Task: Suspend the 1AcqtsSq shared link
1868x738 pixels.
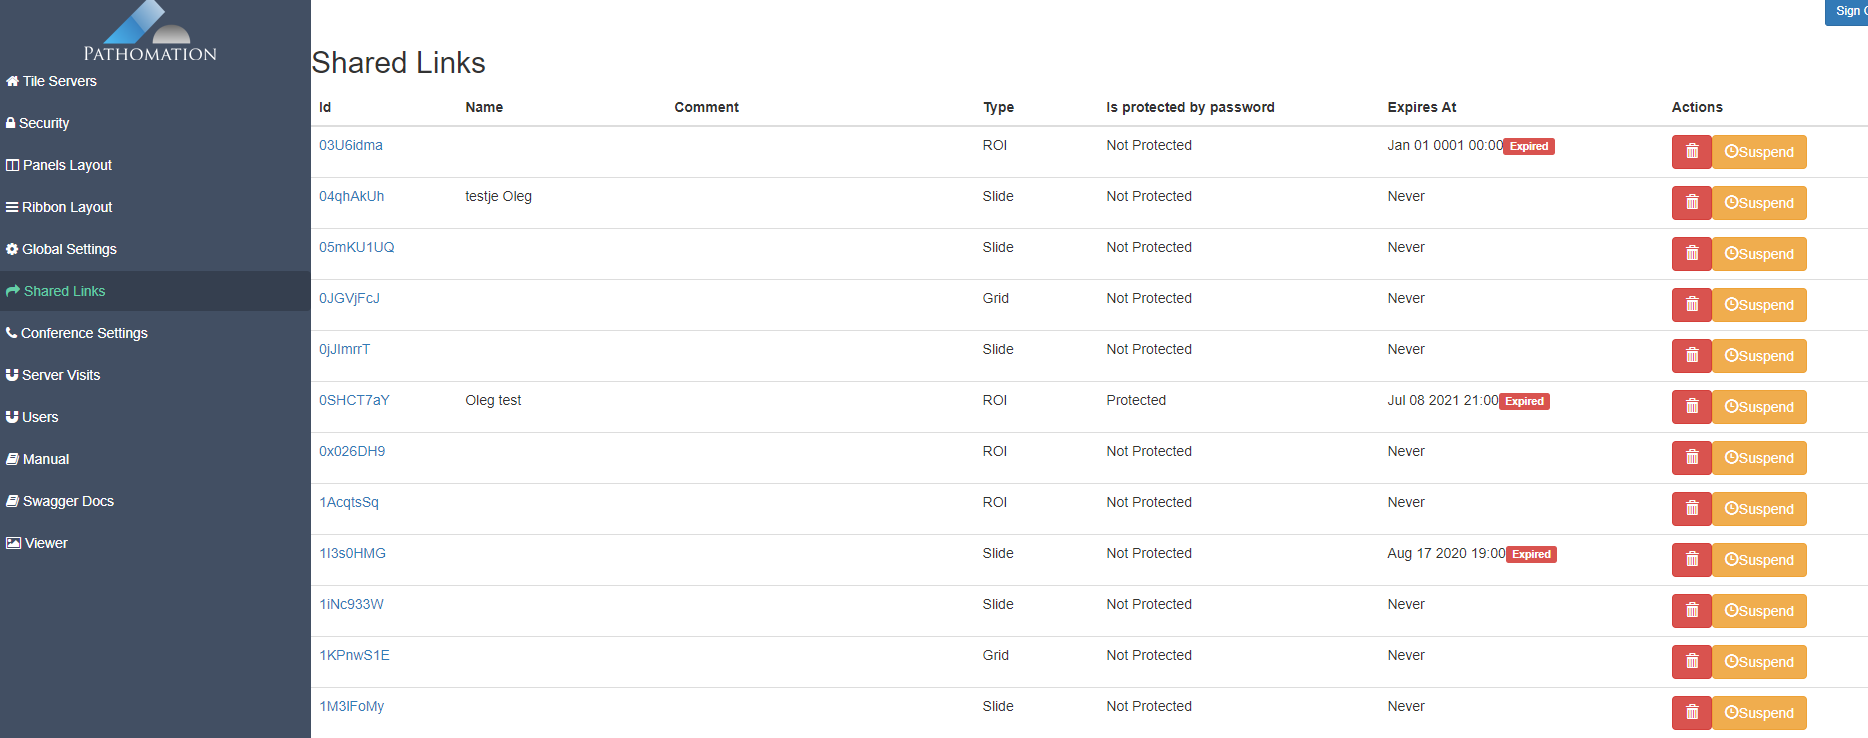Action: coord(1759,509)
